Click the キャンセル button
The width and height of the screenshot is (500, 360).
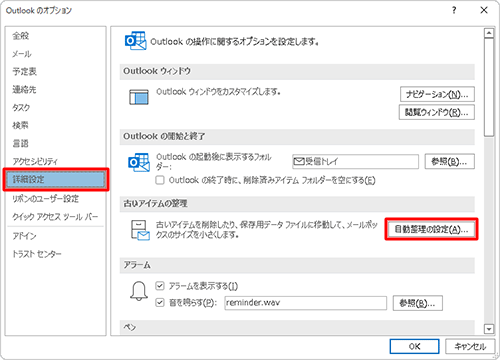click(x=470, y=347)
